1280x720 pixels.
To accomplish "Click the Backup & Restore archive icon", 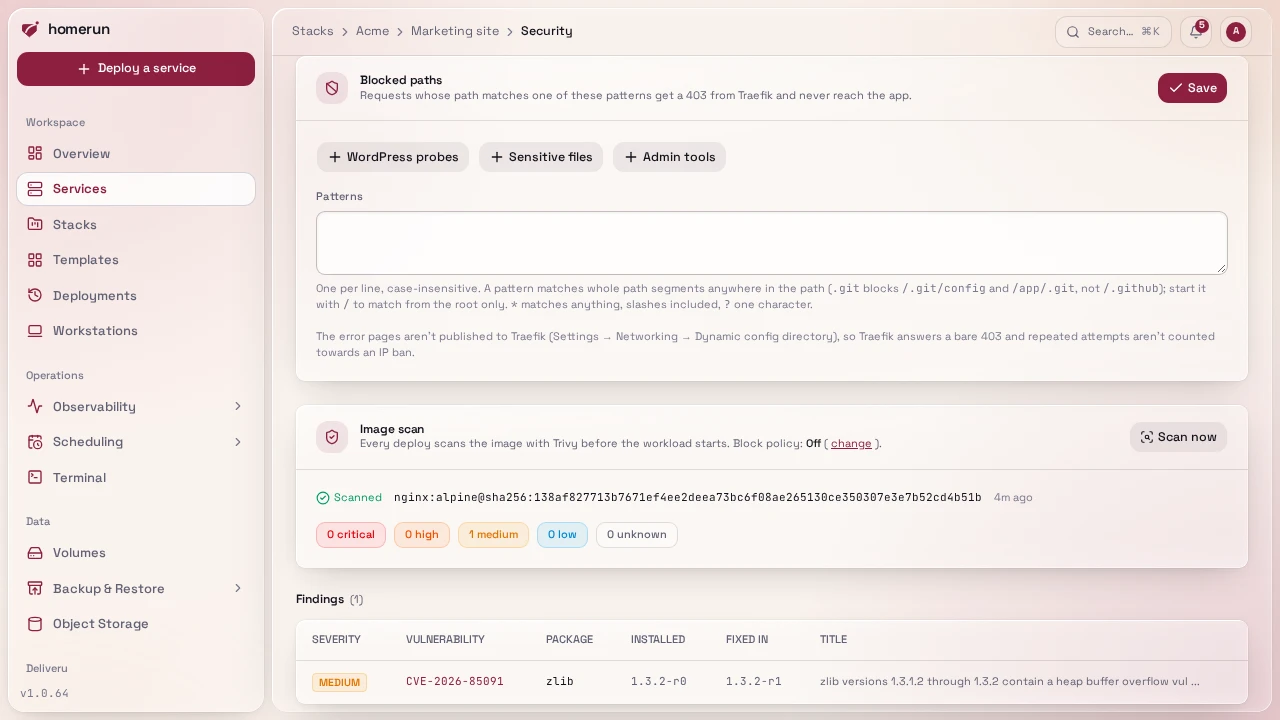I will tap(35, 589).
